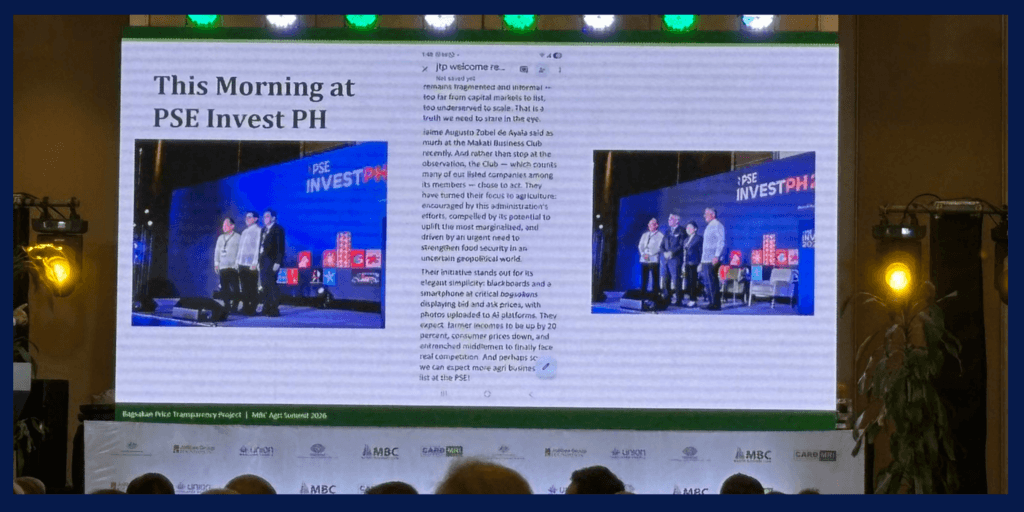
Task: Tap the document title 'jtp welcome re...'
Action: point(470,69)
